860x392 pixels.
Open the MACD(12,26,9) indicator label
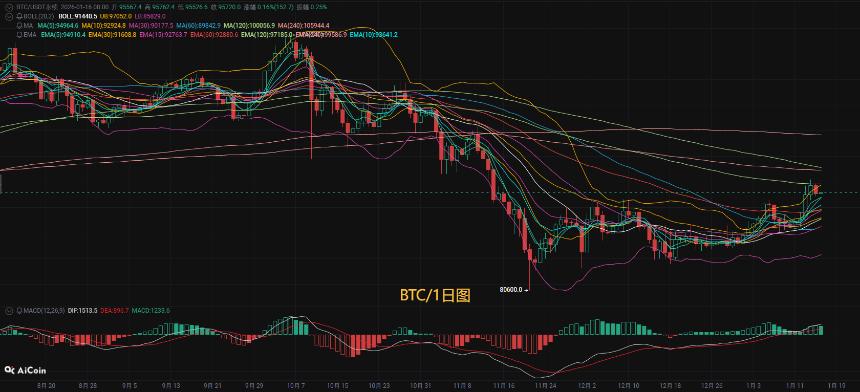point(44,310)
